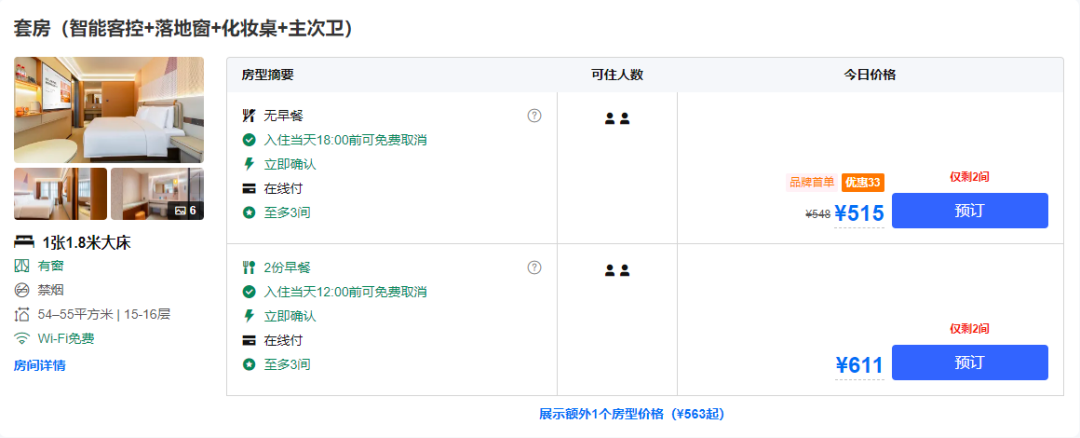Click the lightning icon in no-breakfast row

click(x=249, y=164)
